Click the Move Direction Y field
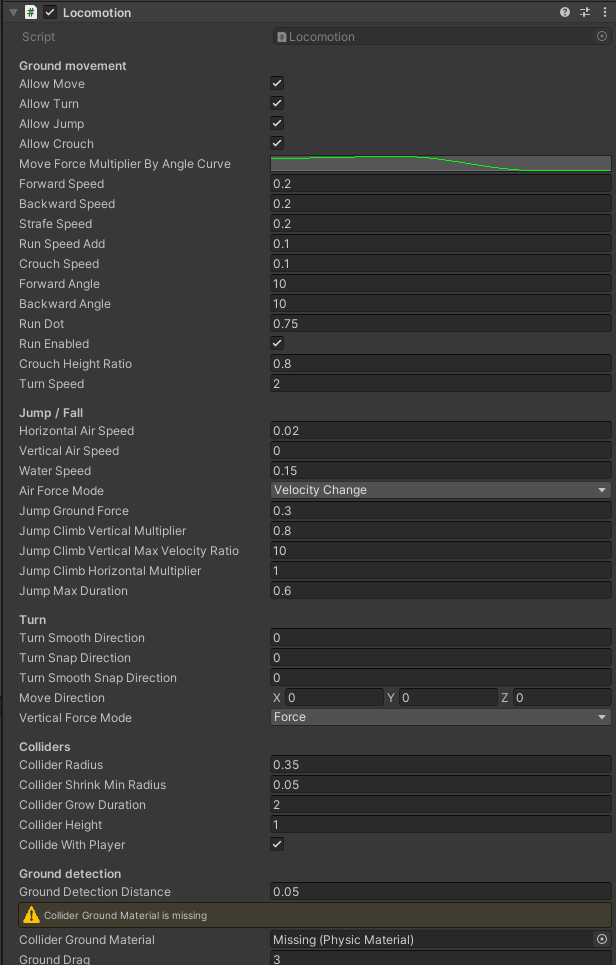The height and width of the screenshot is (965, 616). pyautogui.click(x=448, y=697)
